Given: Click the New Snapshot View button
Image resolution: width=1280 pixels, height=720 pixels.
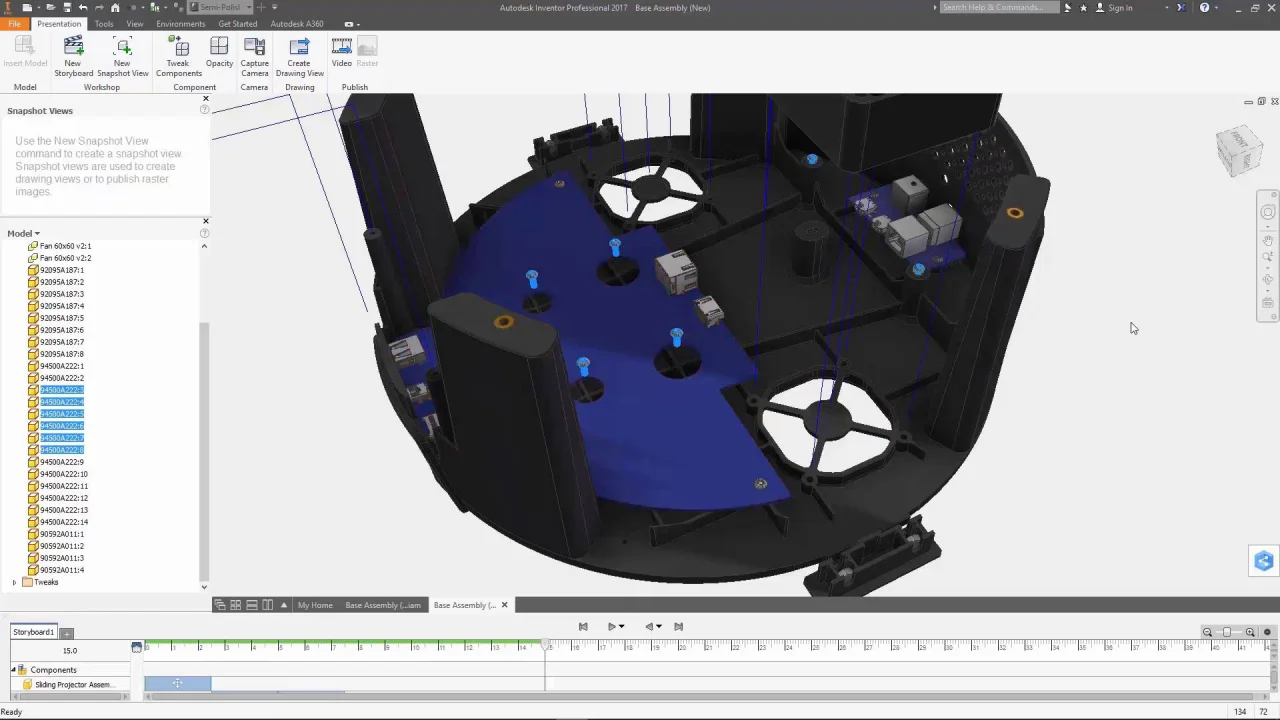Looking at the screenshot, I should (x=122, y=56).
